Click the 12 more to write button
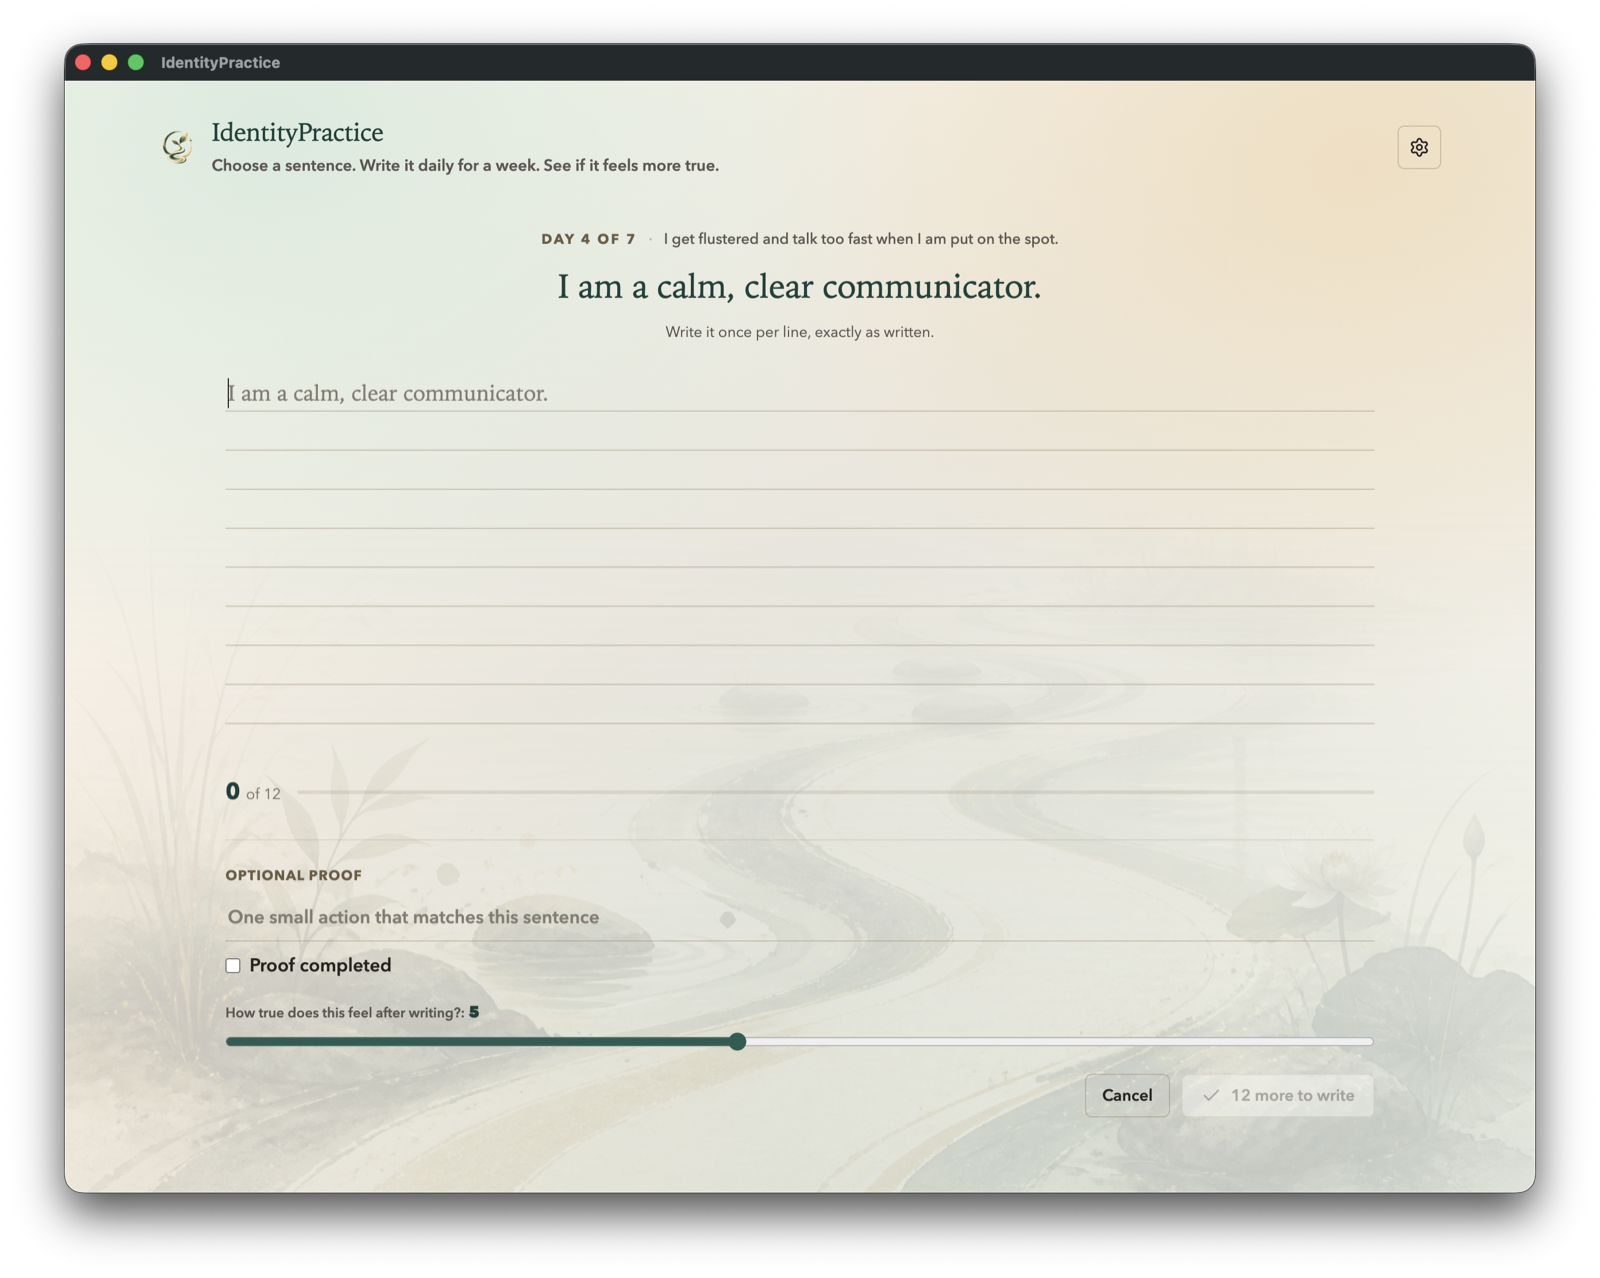Screen dimensions: 1600x1278 (1277, 1095)
